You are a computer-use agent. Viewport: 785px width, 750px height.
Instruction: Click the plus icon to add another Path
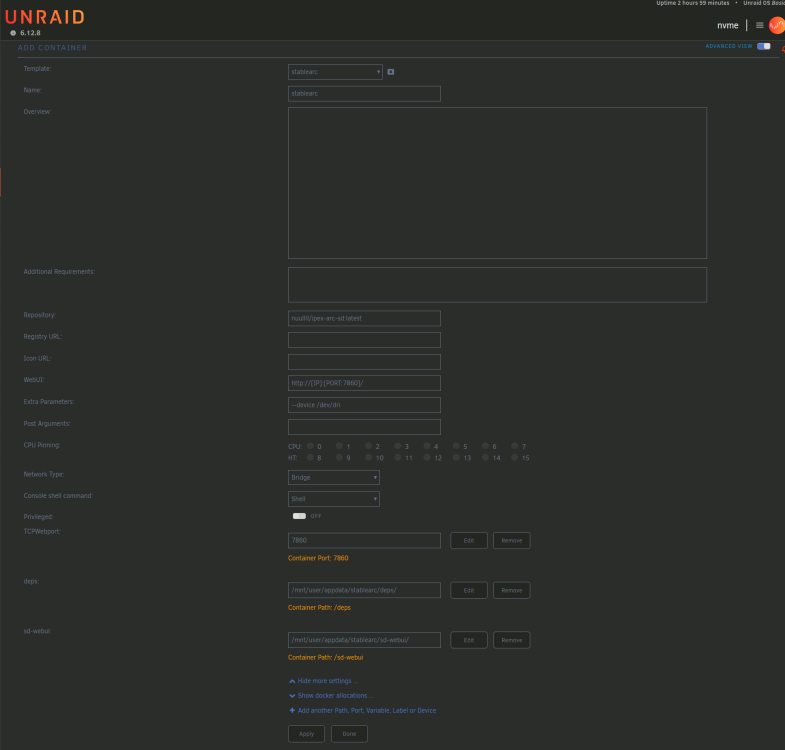tap(292, 710)
